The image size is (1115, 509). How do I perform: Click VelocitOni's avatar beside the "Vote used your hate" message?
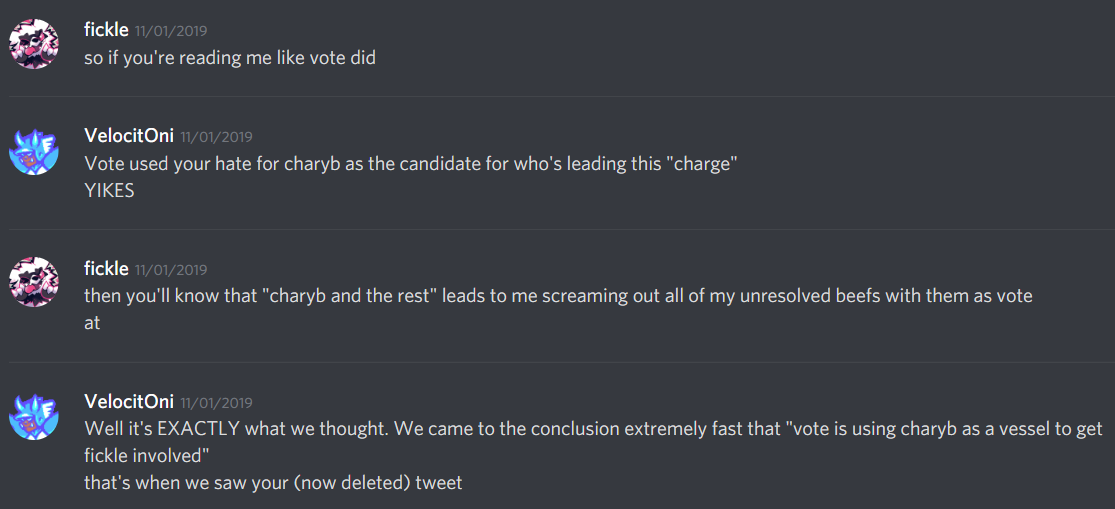35,150
